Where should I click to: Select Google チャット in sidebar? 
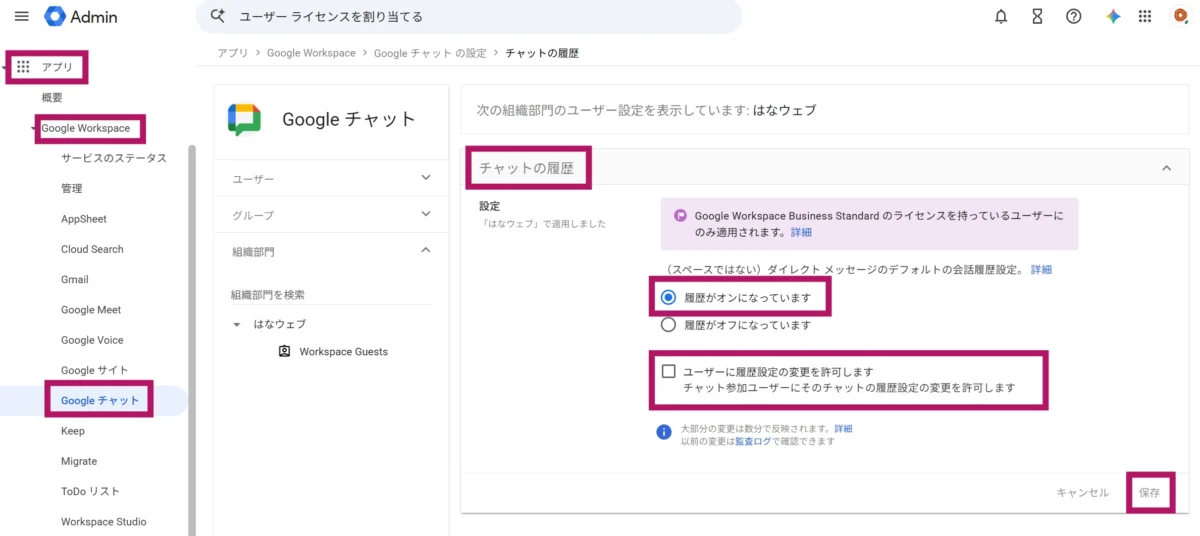coord(100,401)
